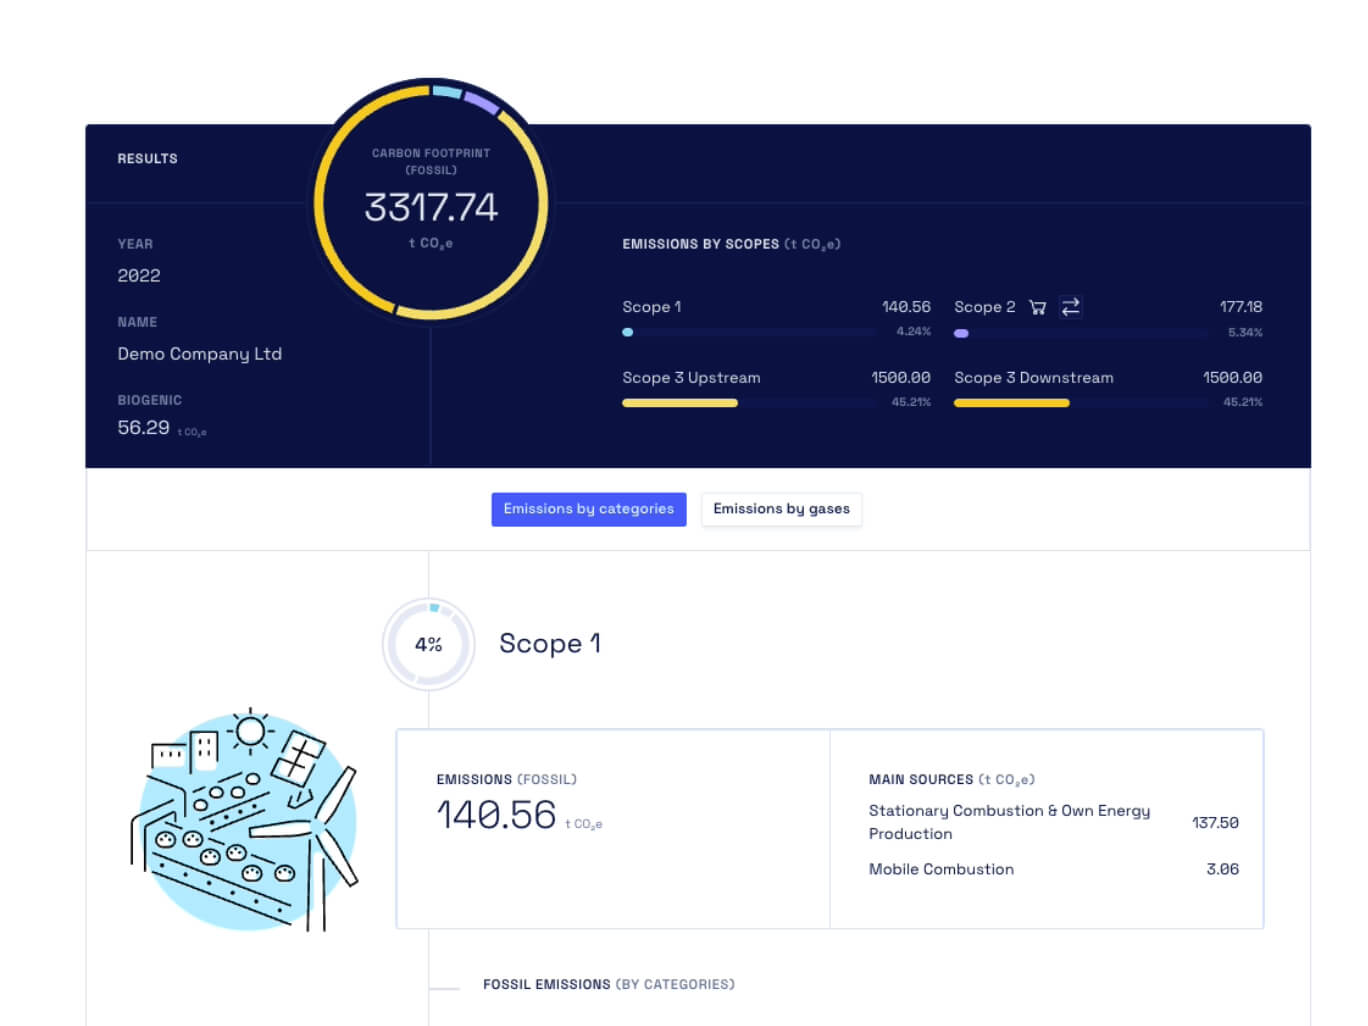The height and width of the screenshot is (1026, 1368).
Task: Click the shopping cart icon beside Scope 2
Action: [1037, 307]
